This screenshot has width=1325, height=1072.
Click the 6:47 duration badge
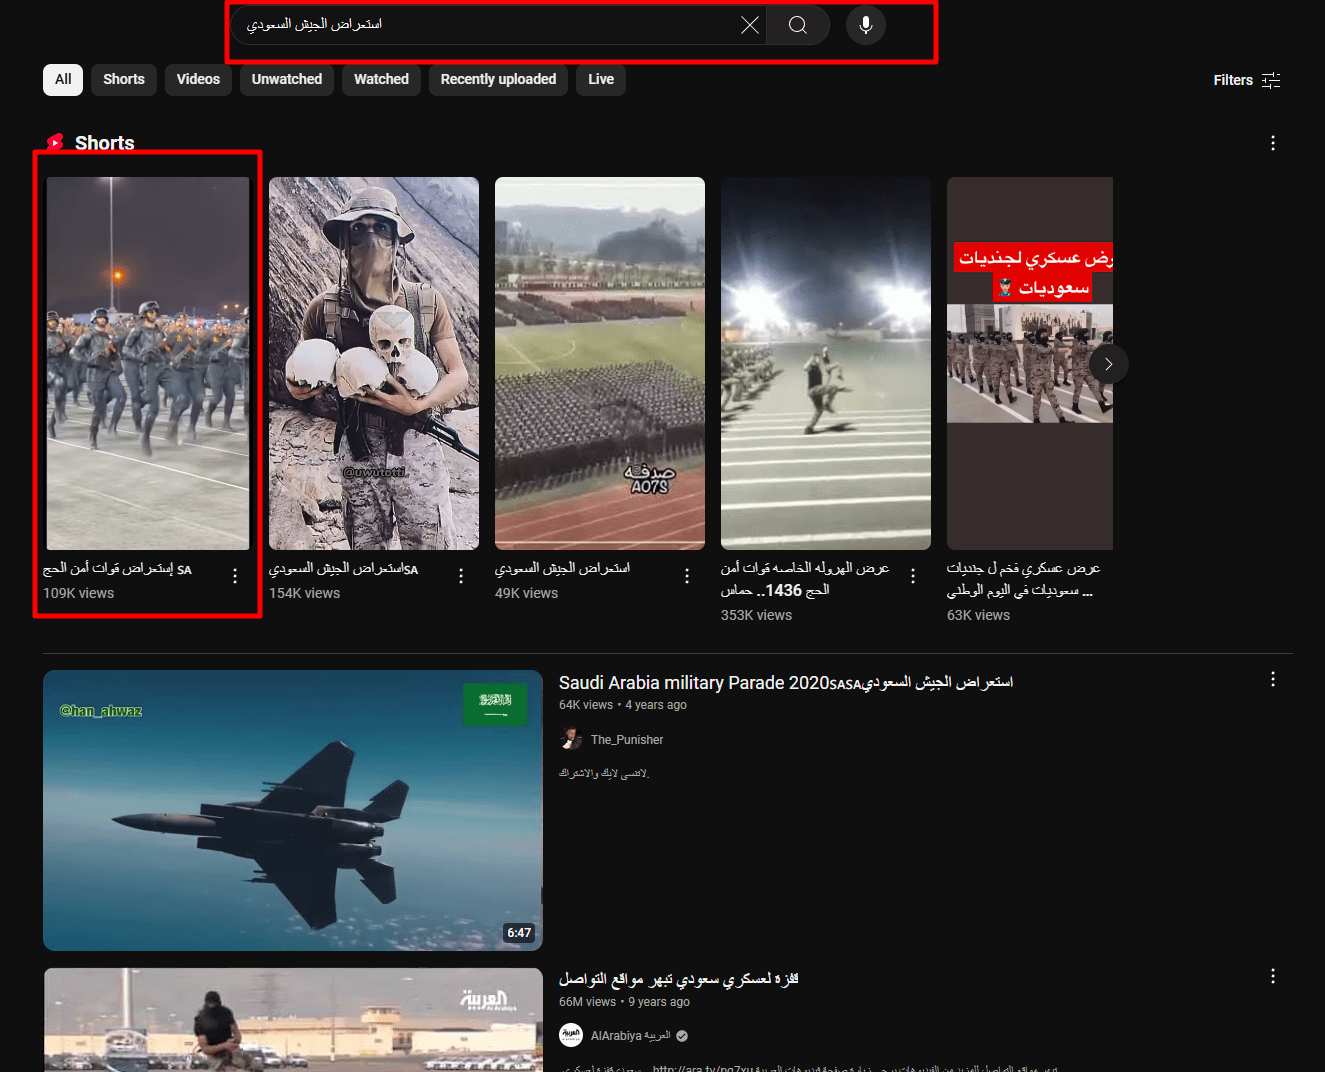pos(519,933)
